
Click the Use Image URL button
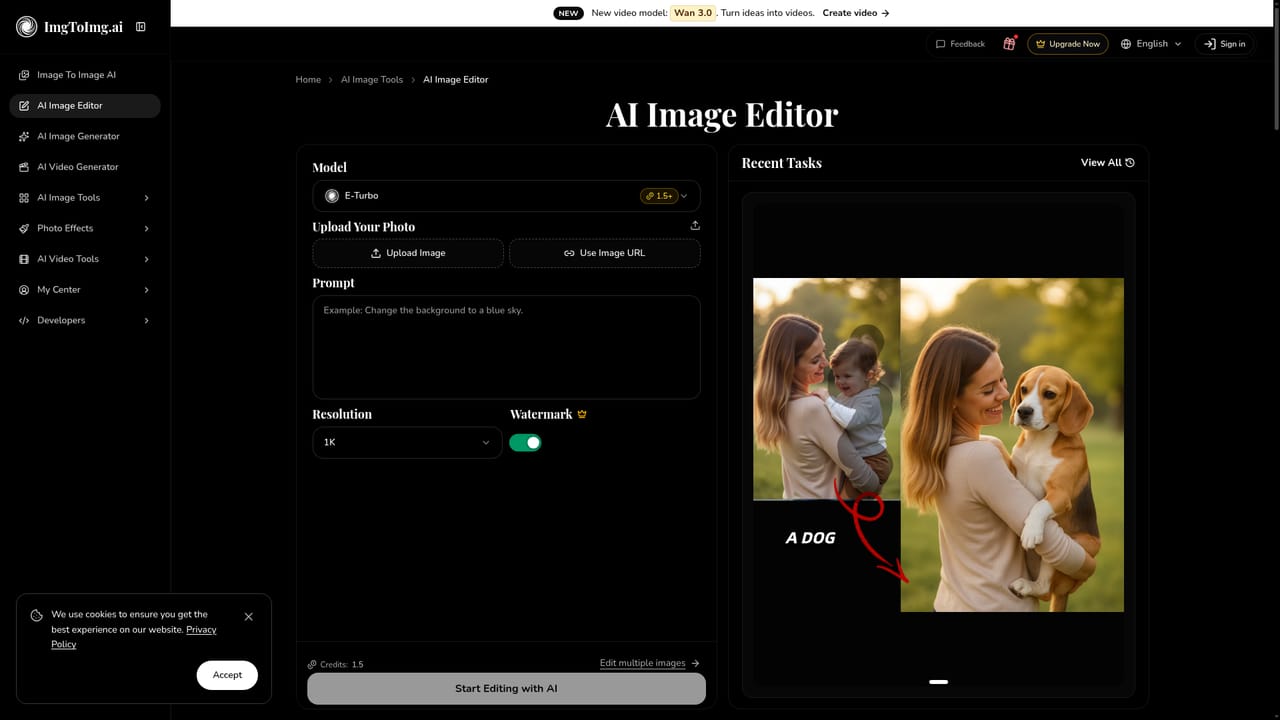(605, 253)
